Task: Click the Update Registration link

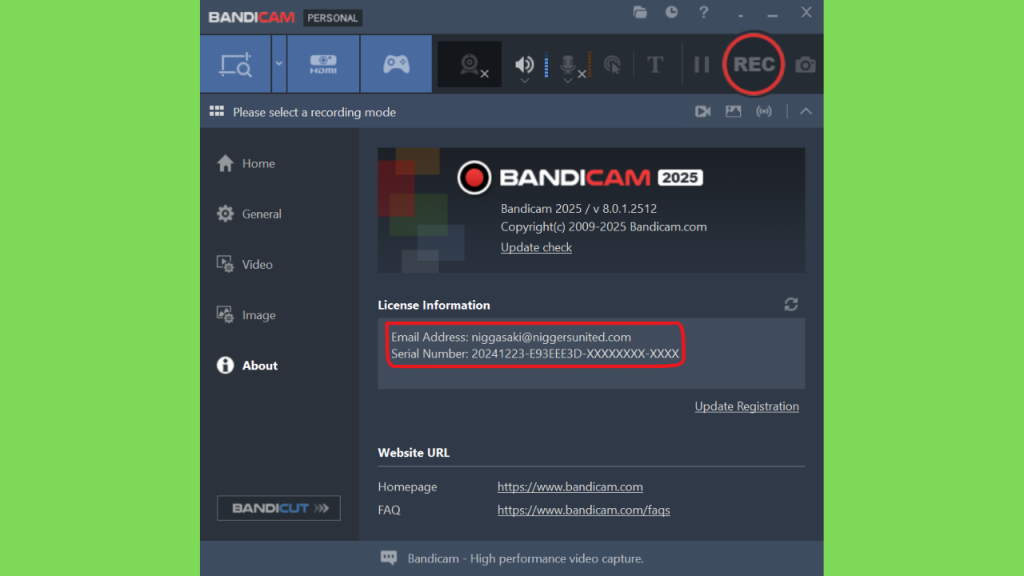Action: coord(746,406)
